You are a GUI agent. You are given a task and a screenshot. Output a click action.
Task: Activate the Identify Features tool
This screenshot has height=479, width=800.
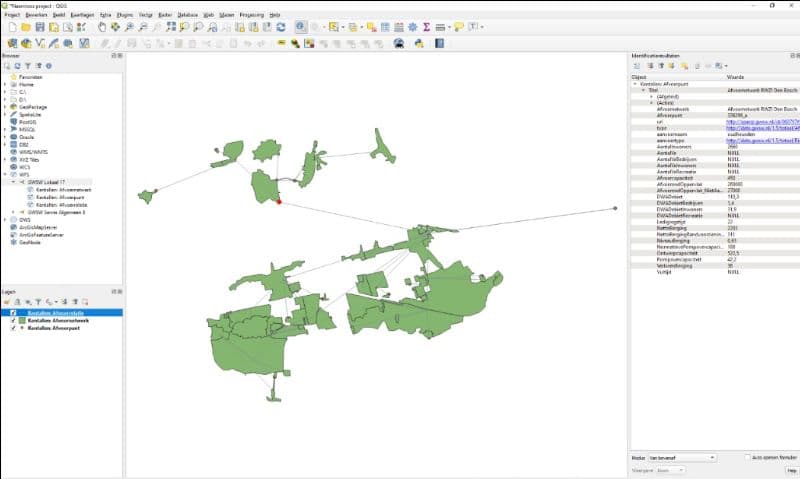[301, 27]
